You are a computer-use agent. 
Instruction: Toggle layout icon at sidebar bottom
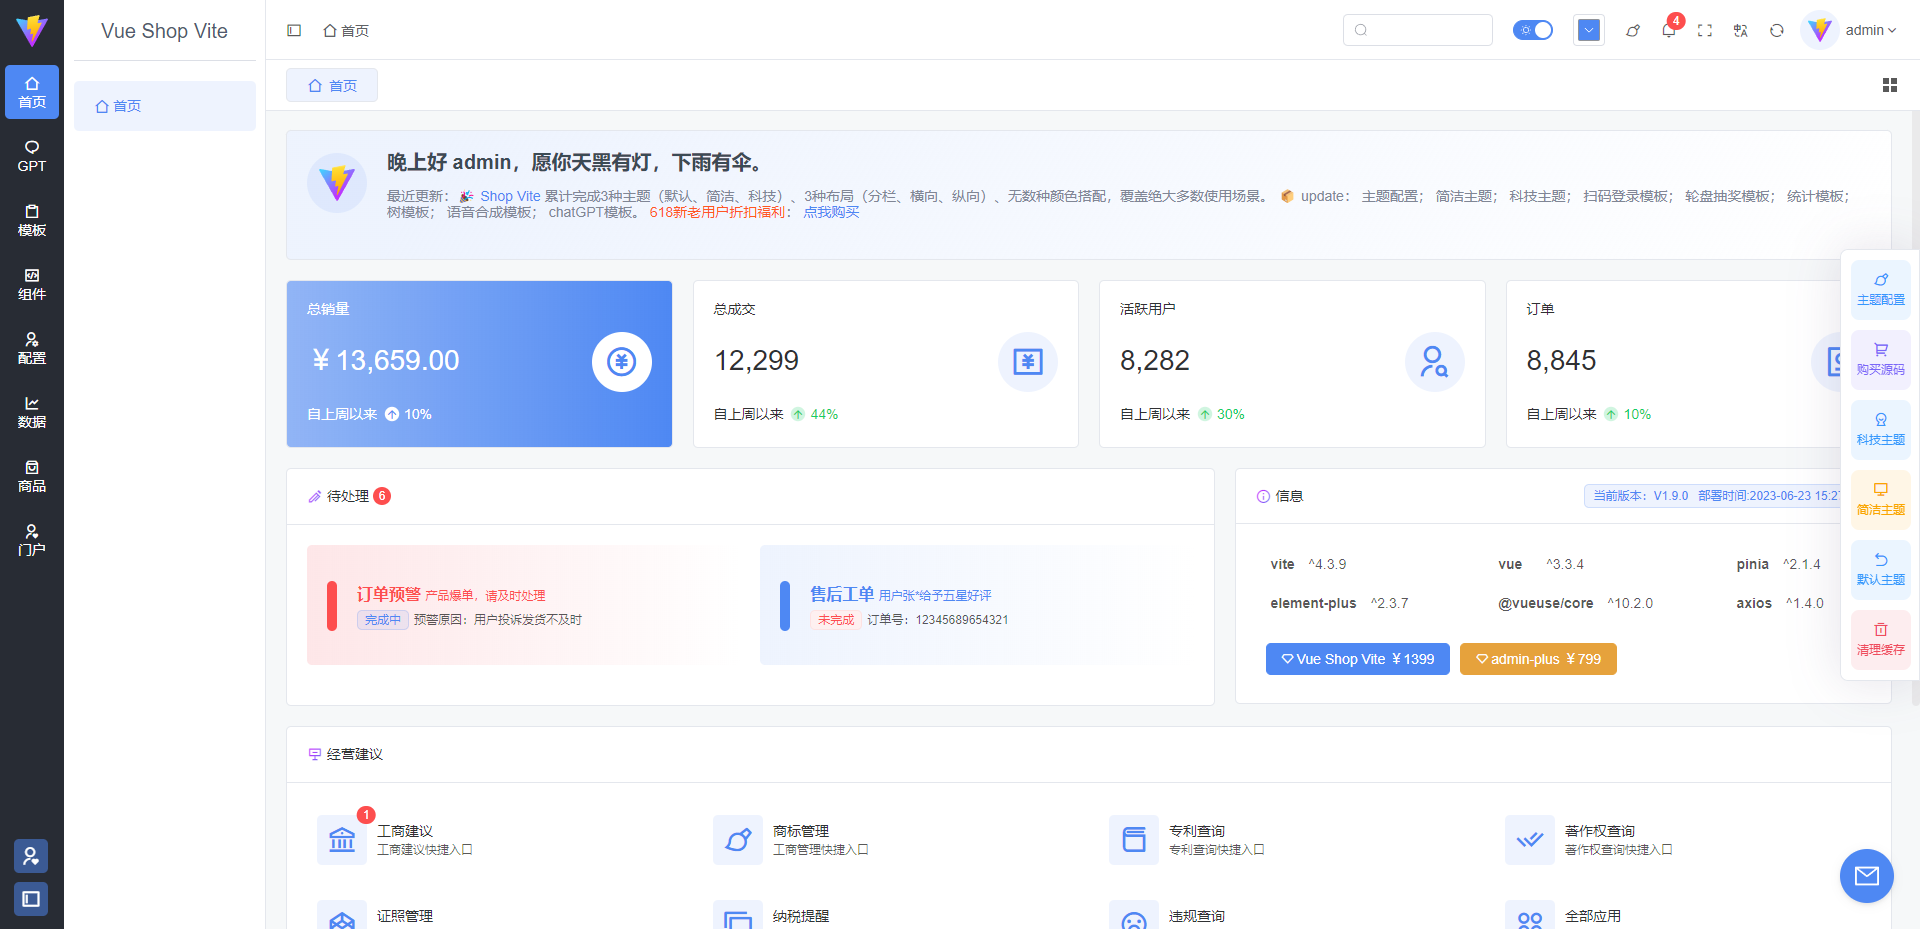tap(31, 899)
